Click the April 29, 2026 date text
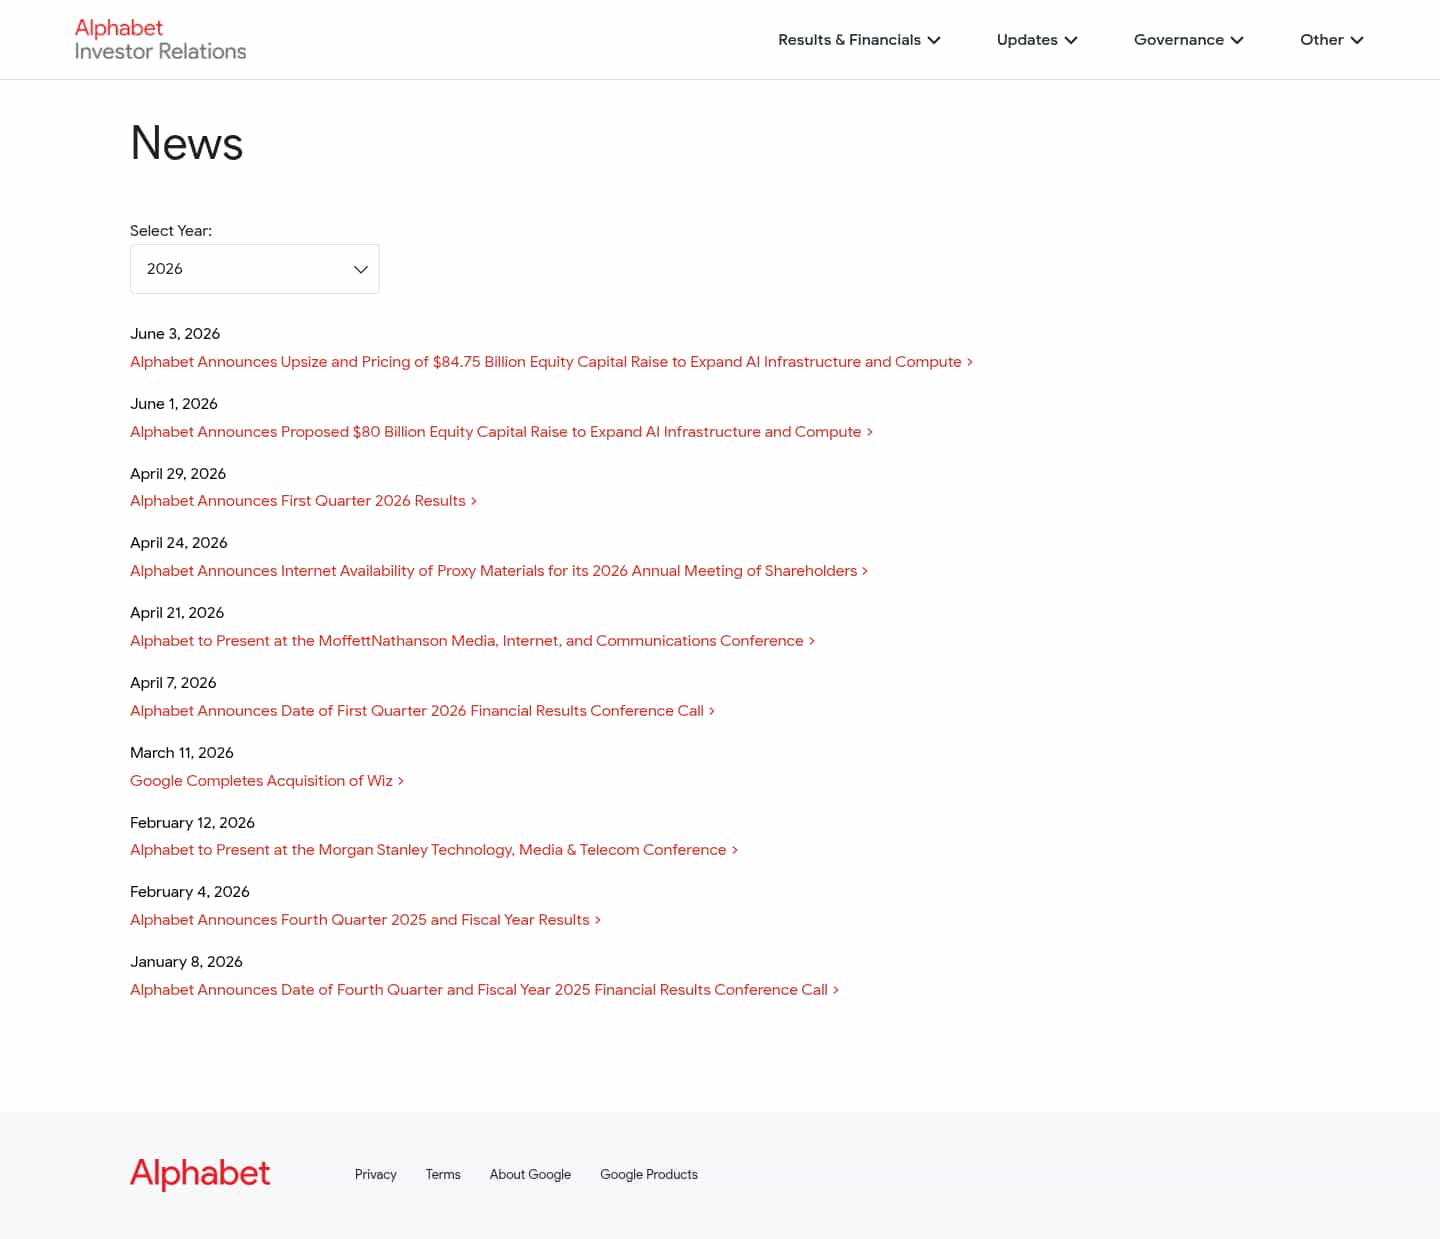Screen dimensions: 1440x1239 (x=178, y=474)
